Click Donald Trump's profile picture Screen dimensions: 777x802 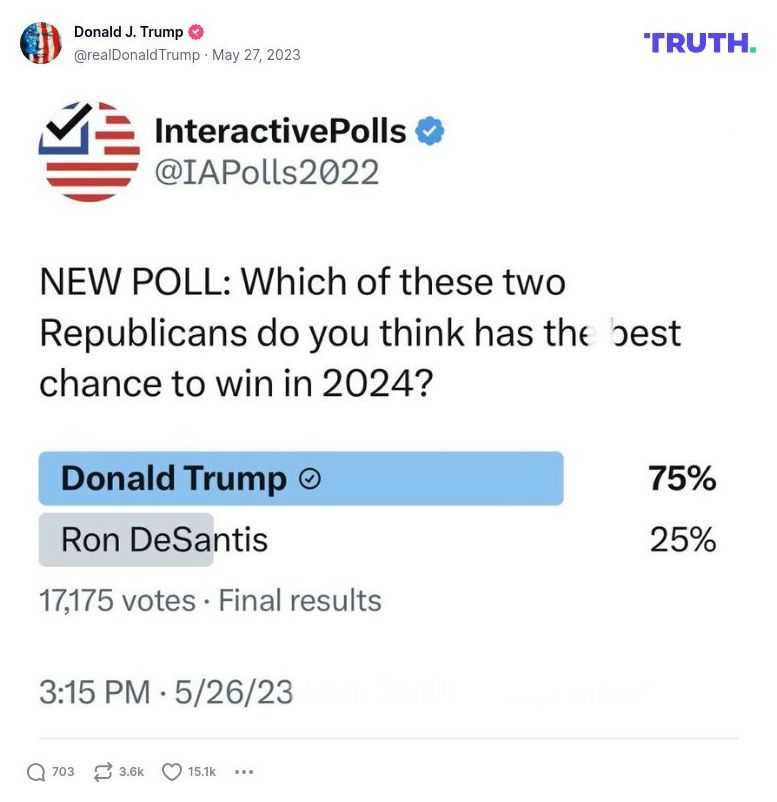click(42, 43)
